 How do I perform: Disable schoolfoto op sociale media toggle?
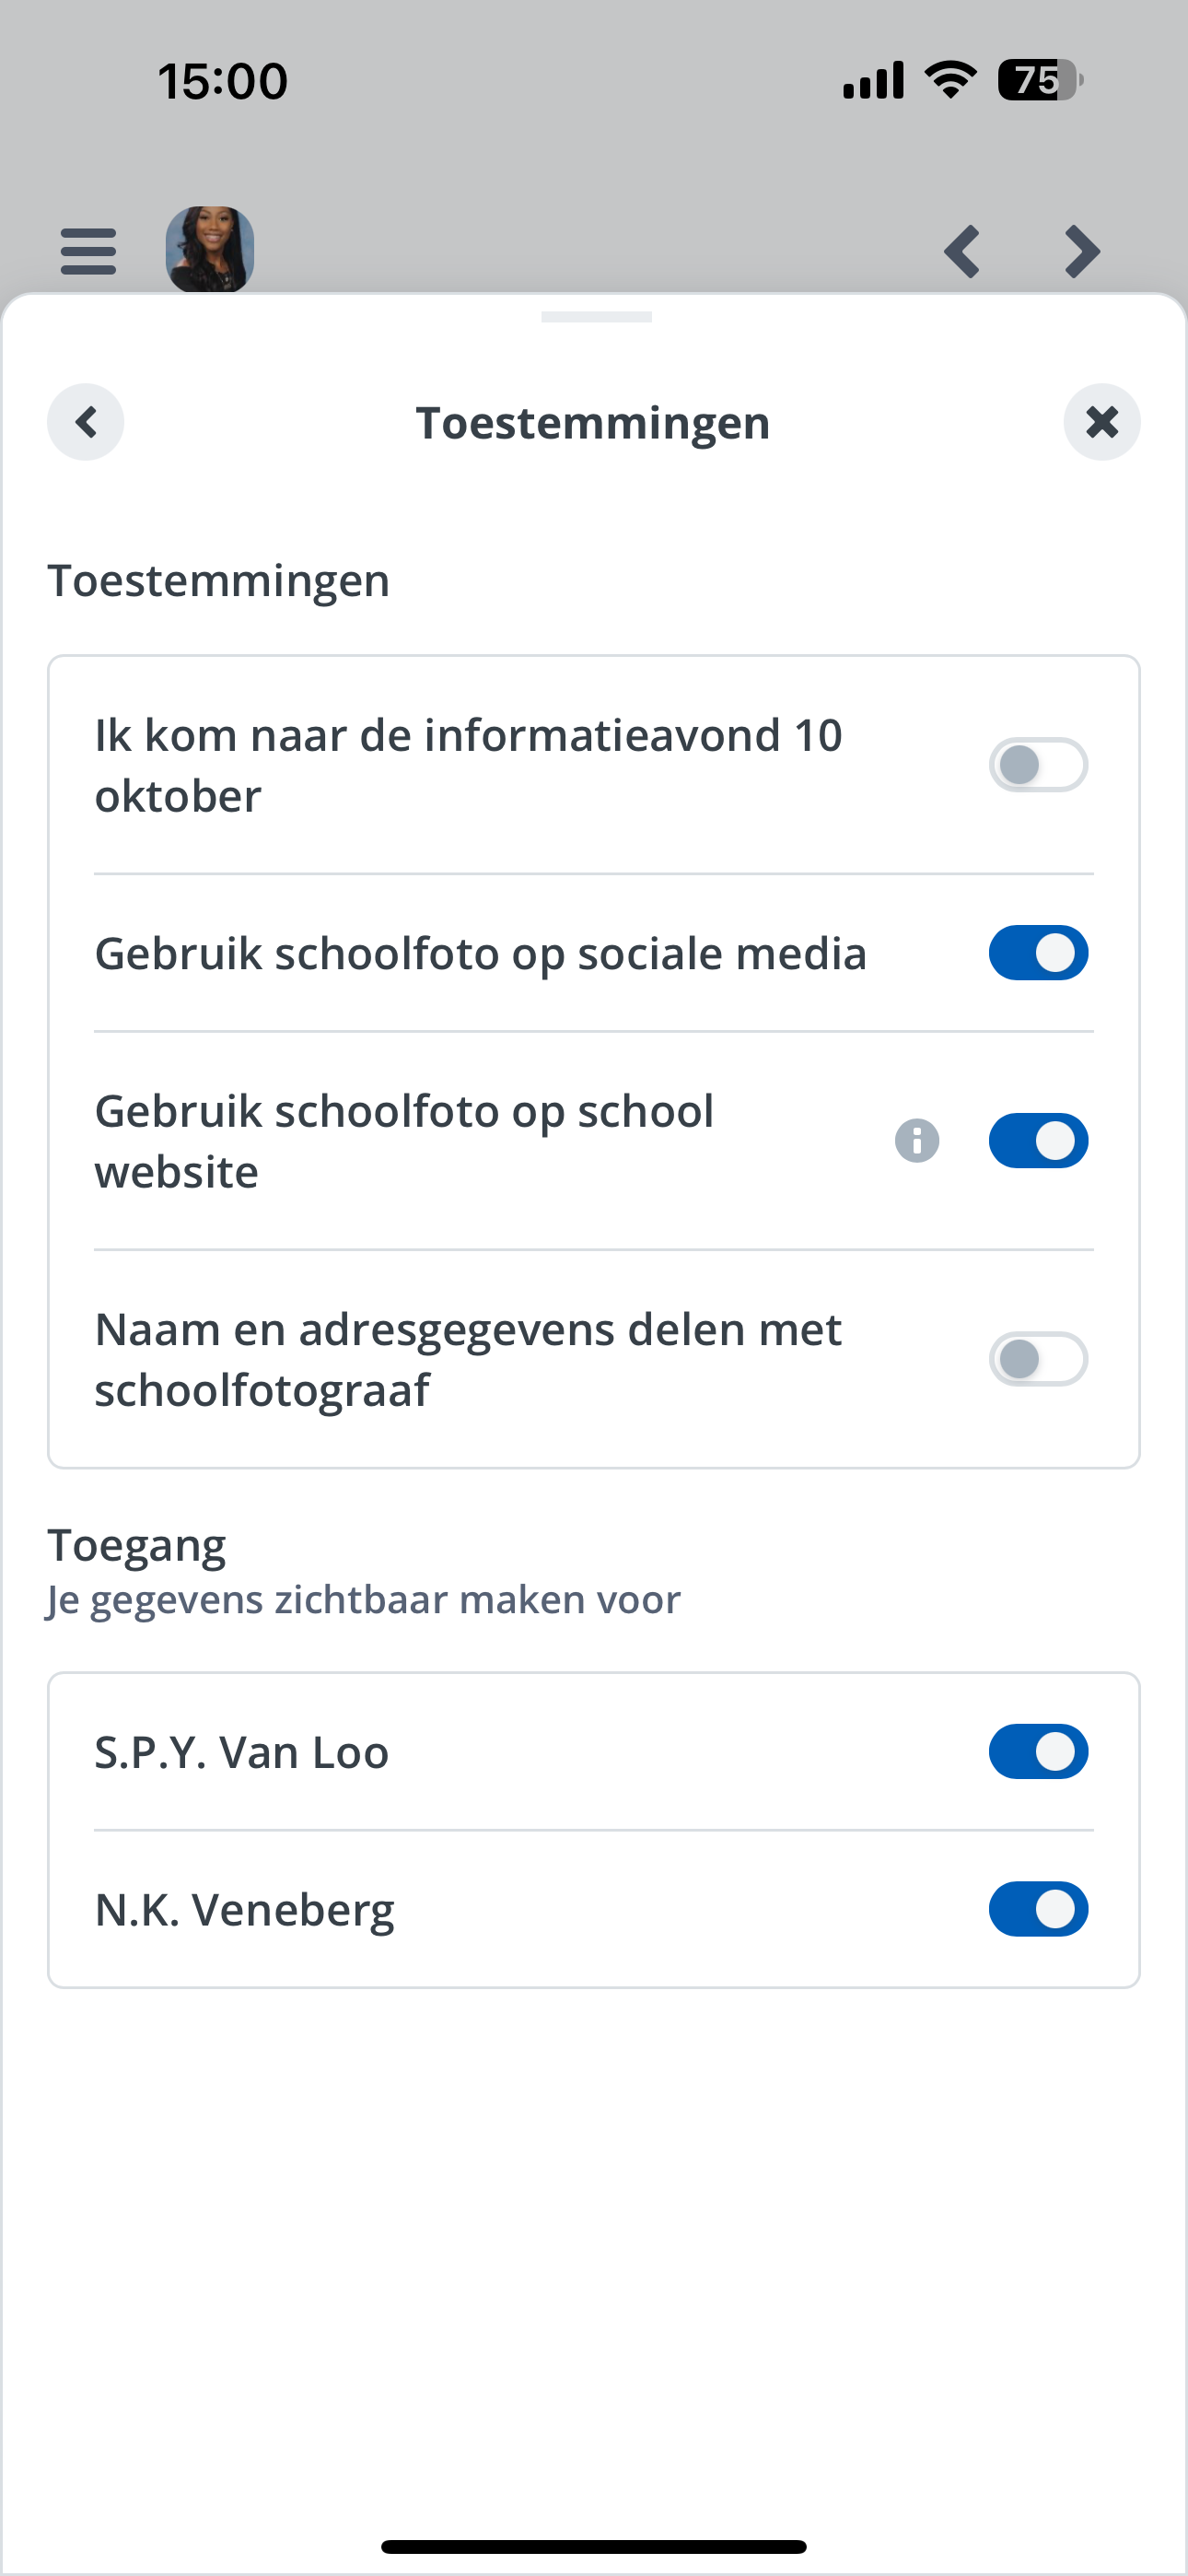click(x=1039, y=953)
